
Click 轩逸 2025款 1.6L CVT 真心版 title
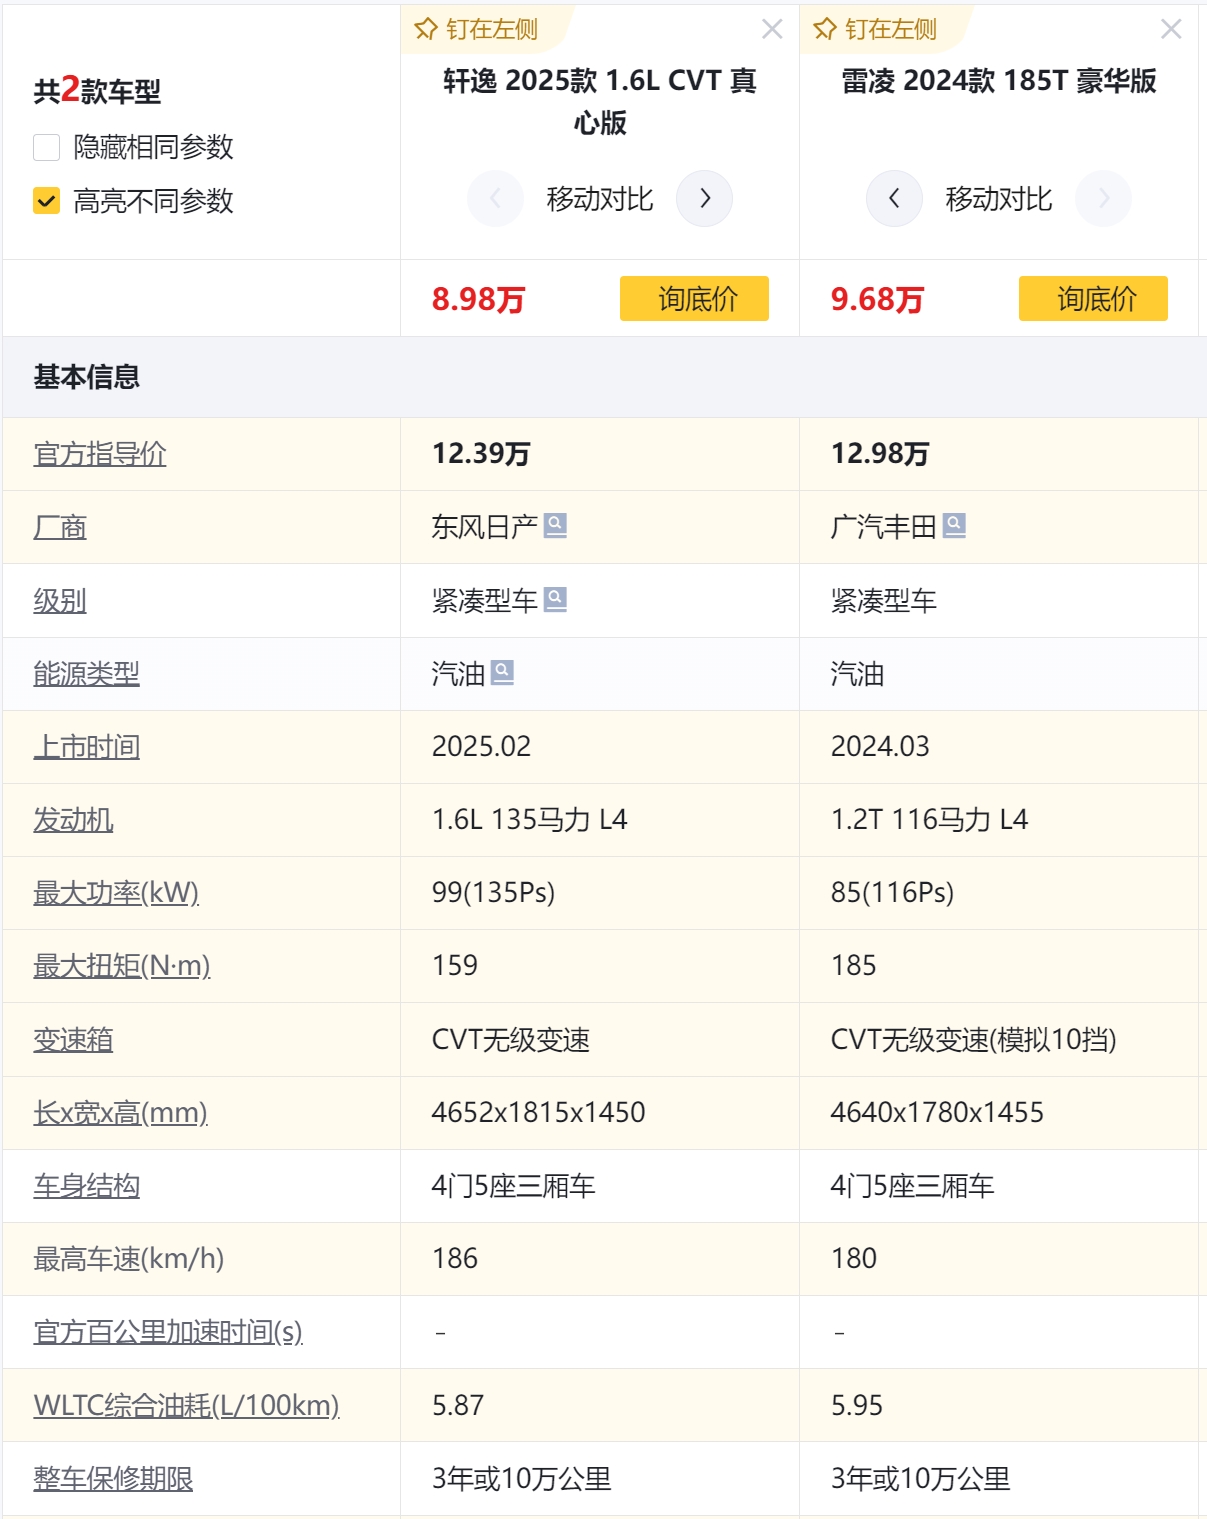(600, 101)
